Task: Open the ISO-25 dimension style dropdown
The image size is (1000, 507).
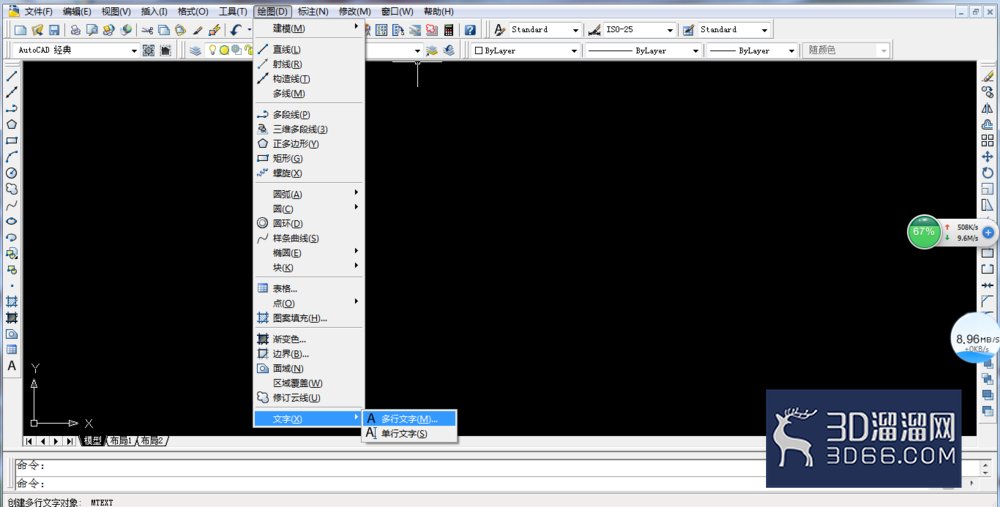Action: pos(670,30)
